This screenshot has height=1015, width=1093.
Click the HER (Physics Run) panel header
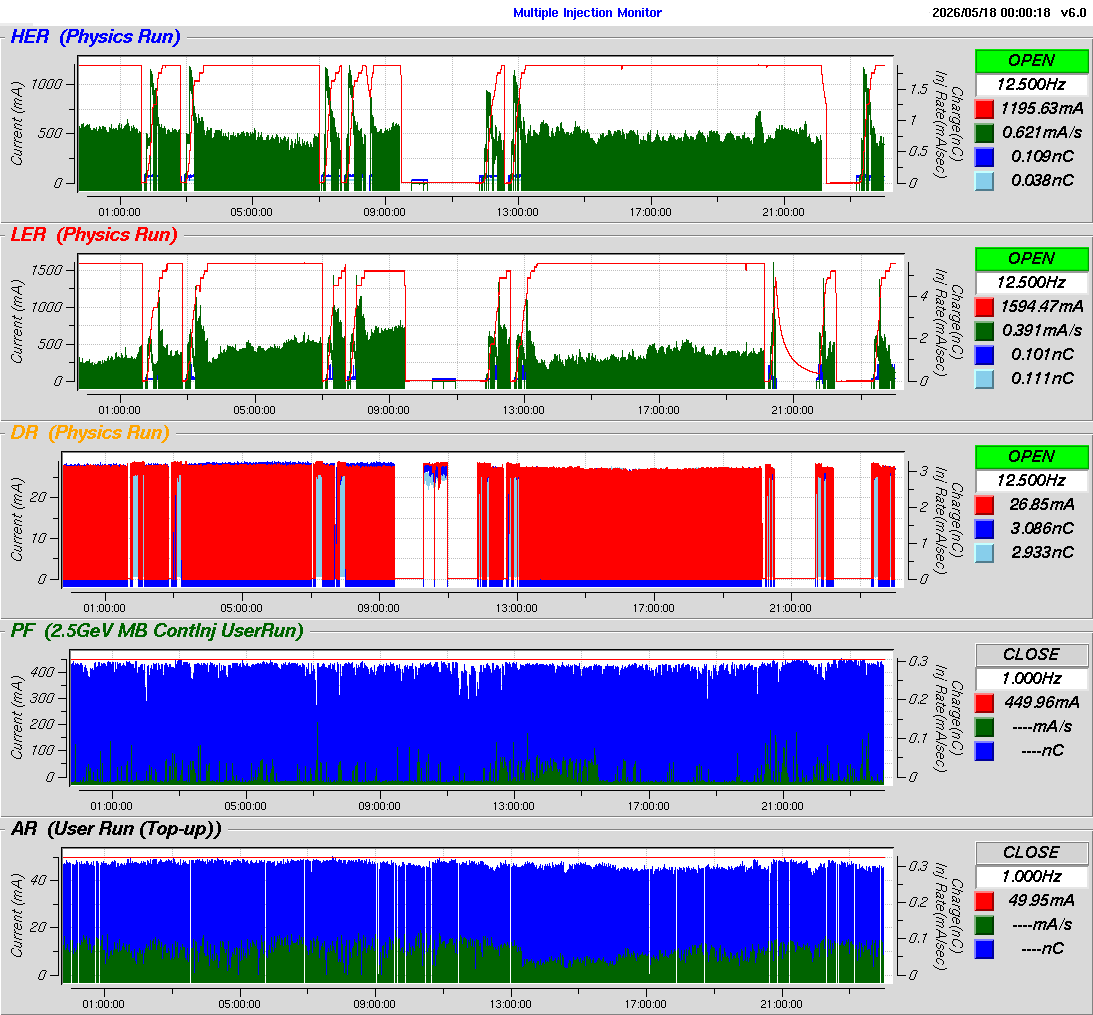(95, 37)
